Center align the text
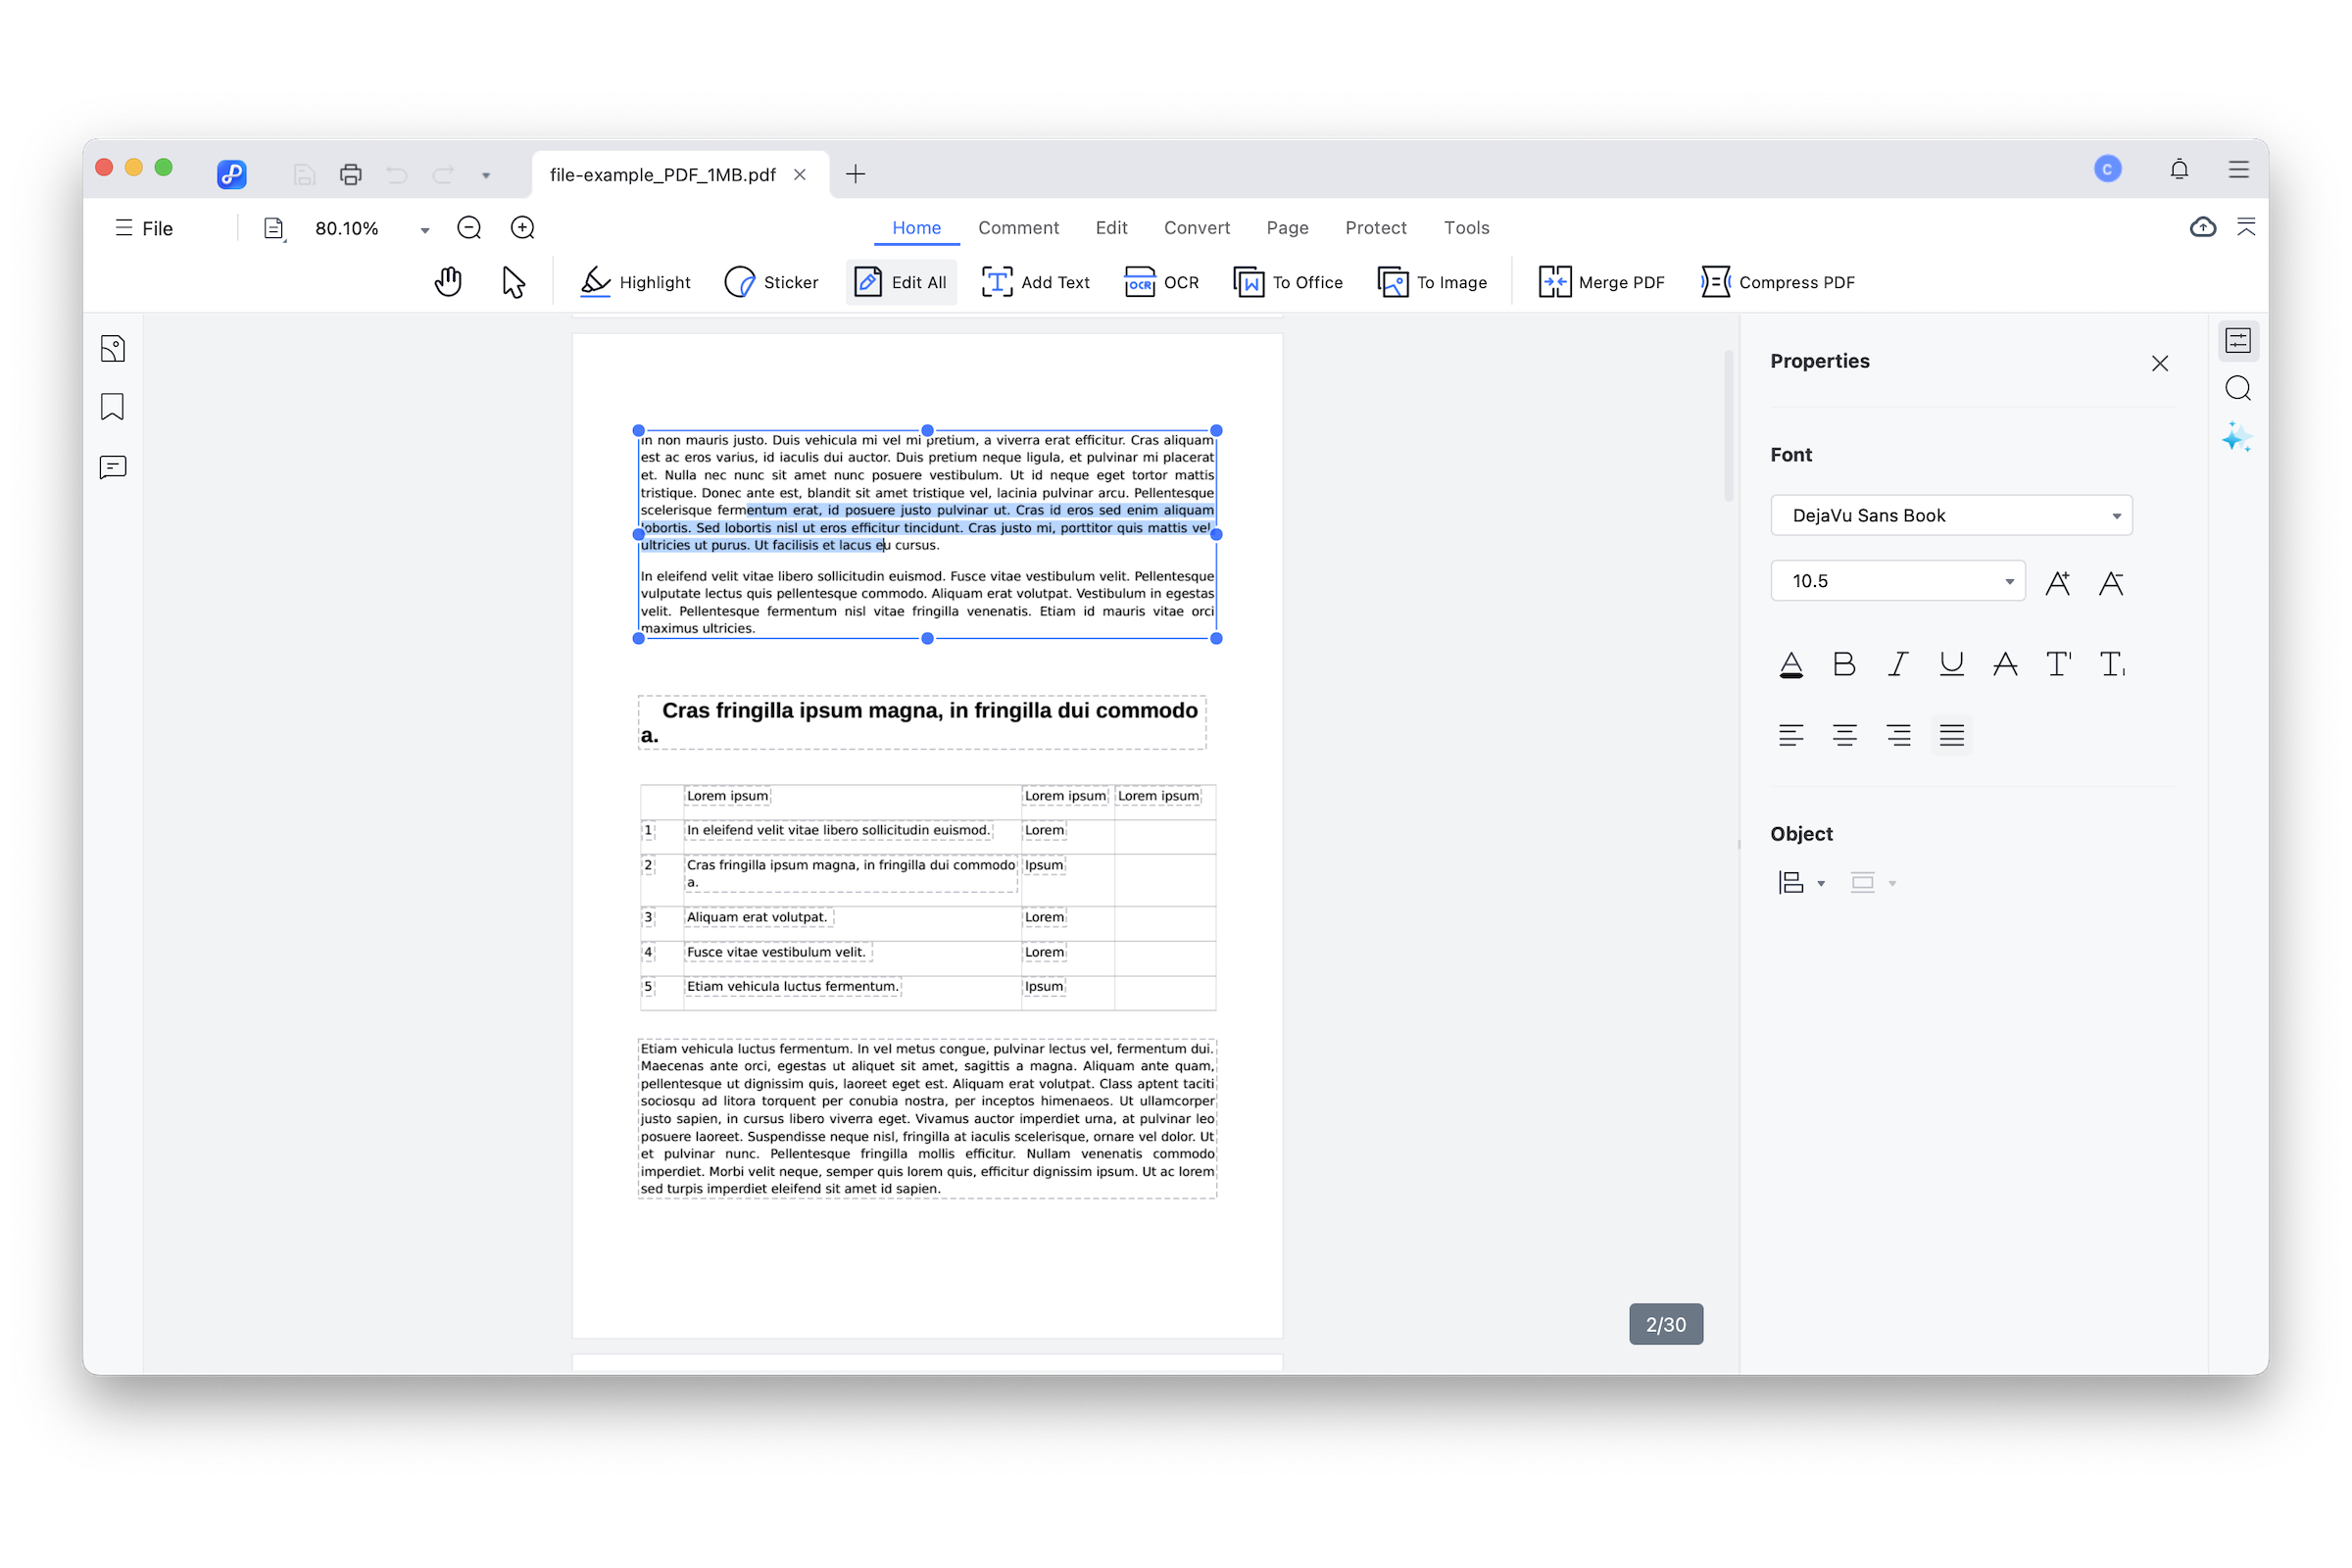 [1844, 736]
